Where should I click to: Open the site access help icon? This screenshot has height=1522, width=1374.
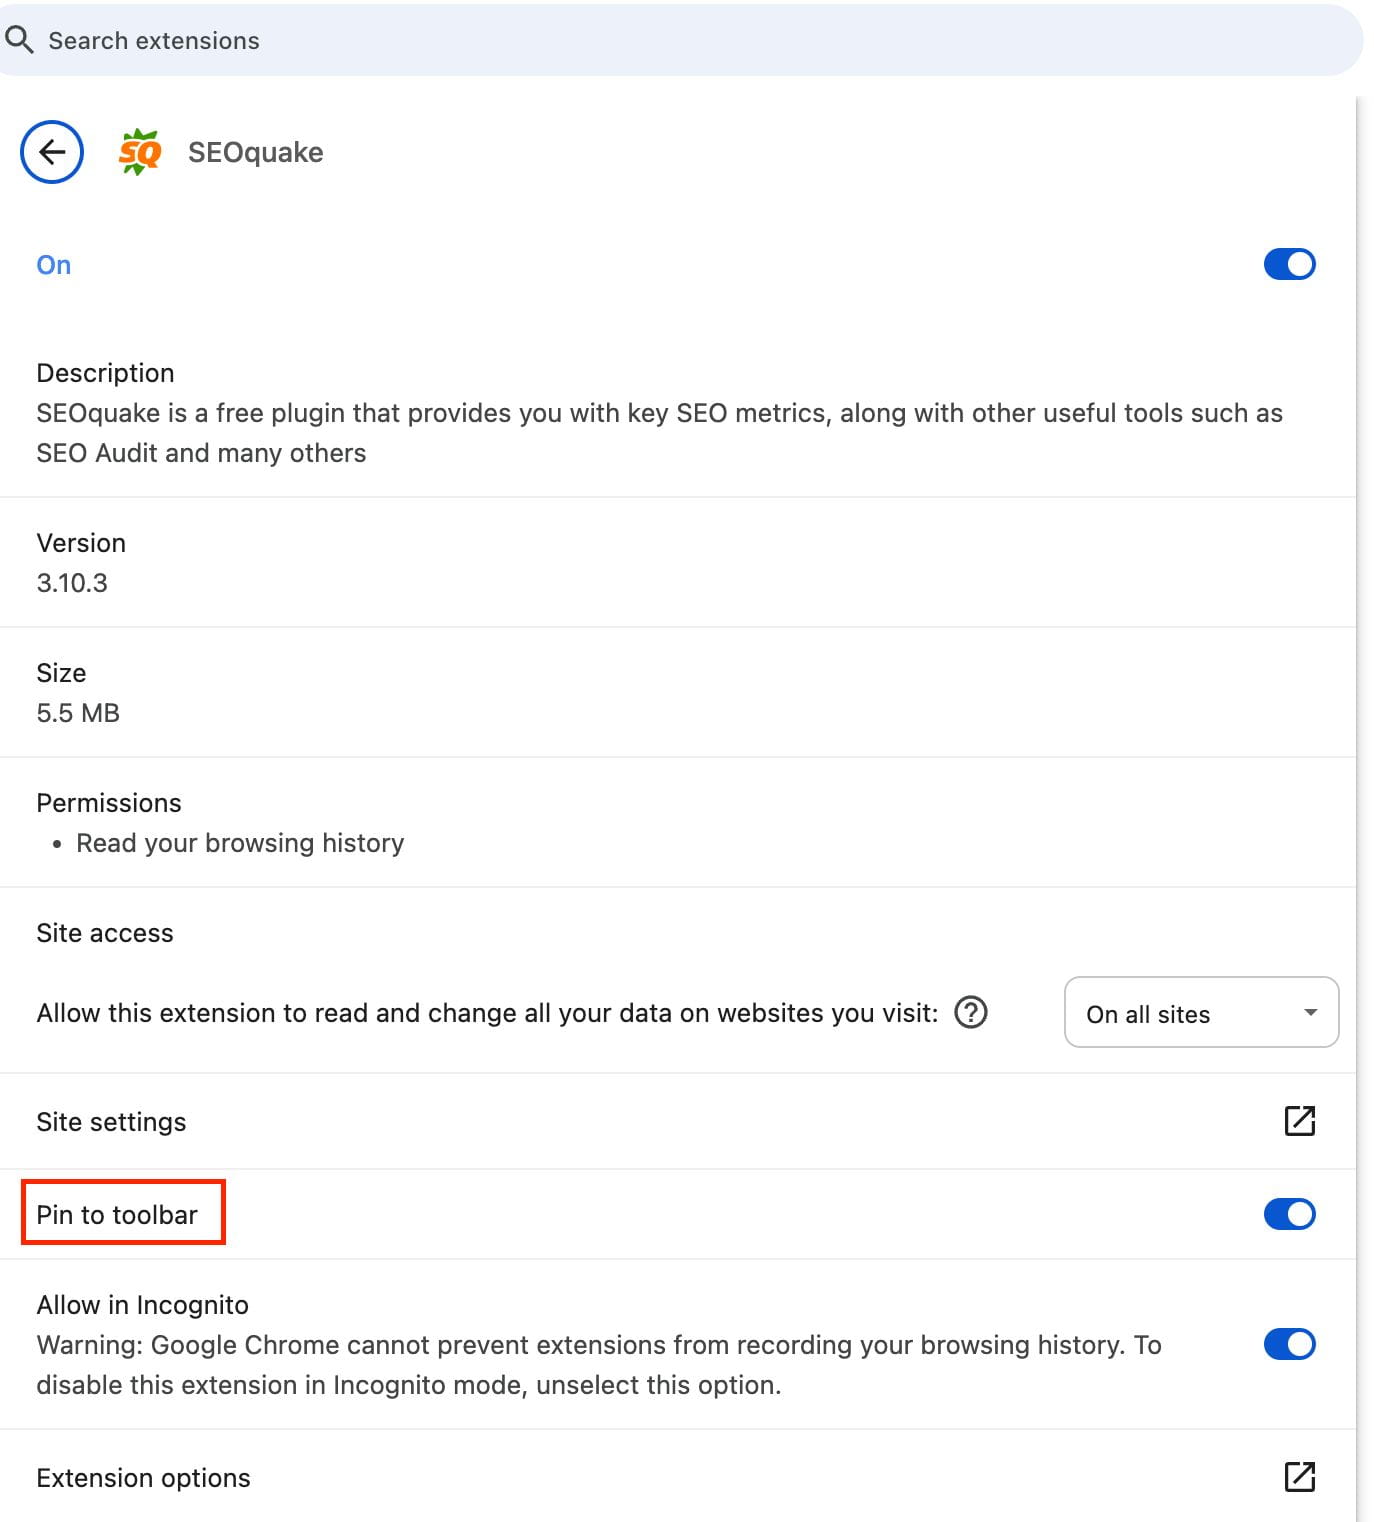(971, 1012)
